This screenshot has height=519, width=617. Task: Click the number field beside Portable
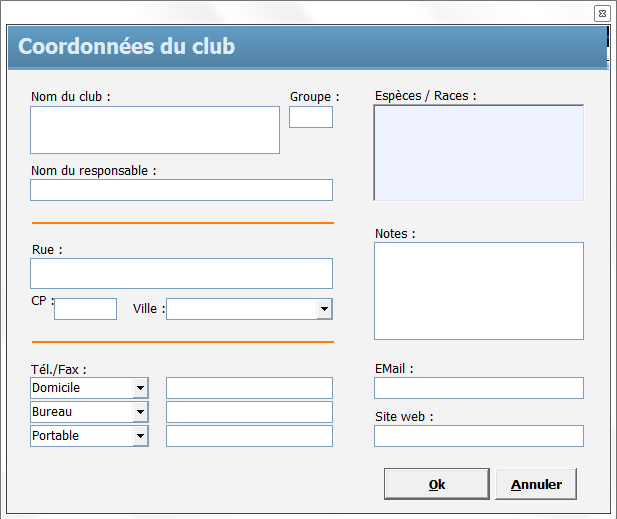point(249,436)
